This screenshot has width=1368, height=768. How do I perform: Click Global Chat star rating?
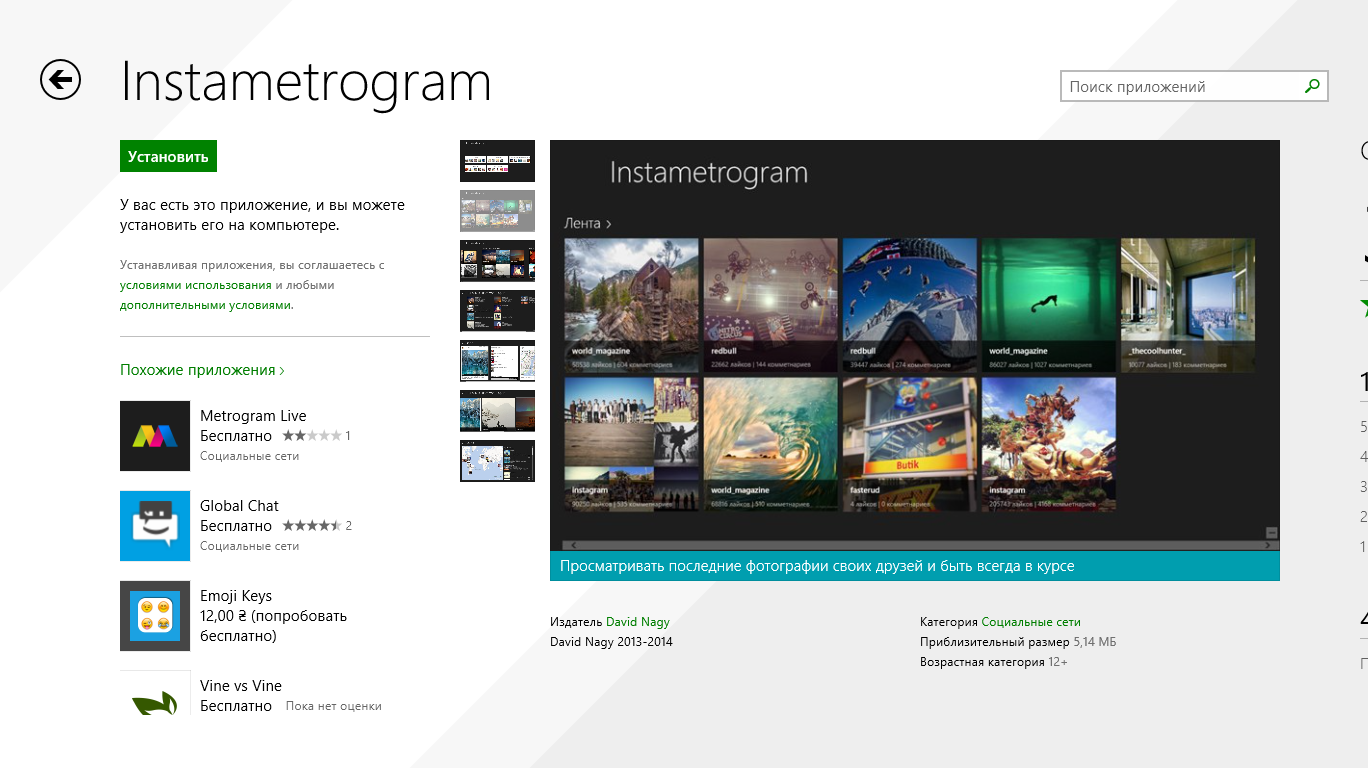pyautogui.click(x=311, y=526)
